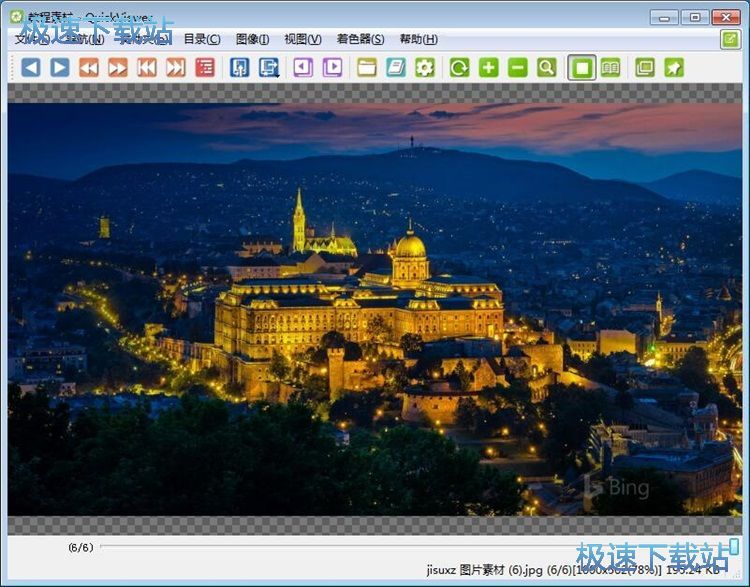Viewport: 750px width, 587px height.
Task: Click the blue next image arrow
Action: tap(60, 67)
